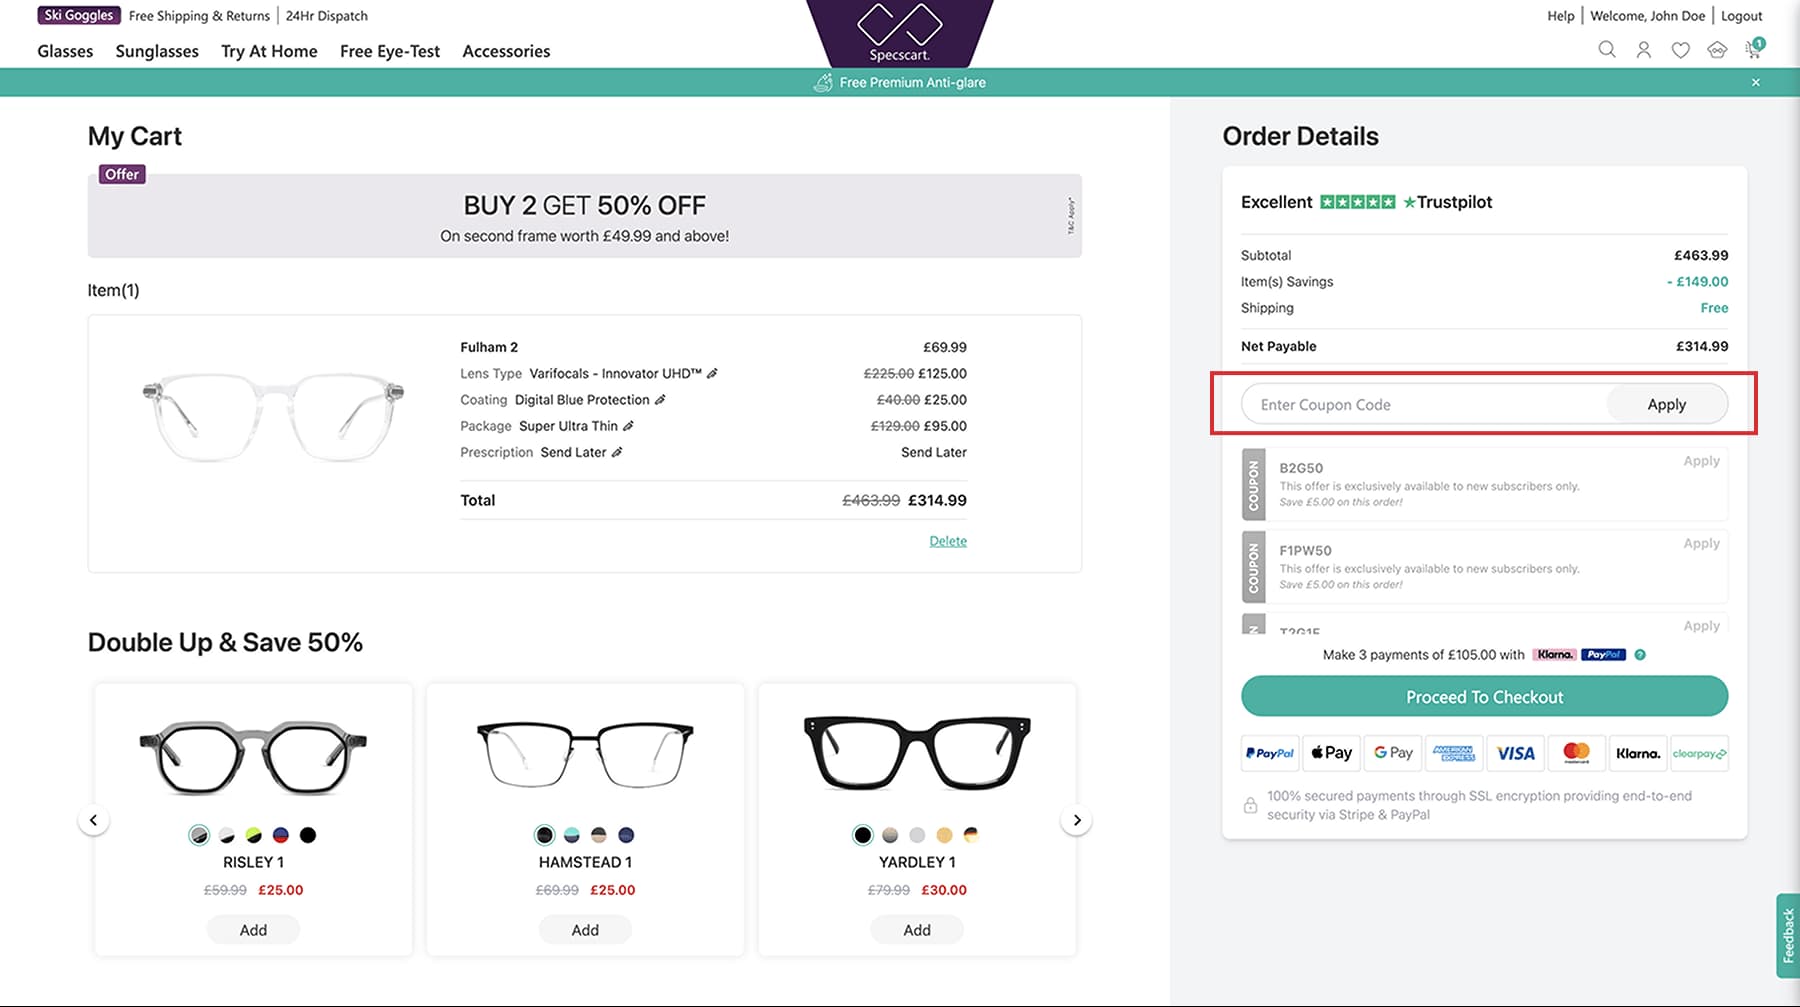
Task: Advance carousel with the right arrow
Action: point(1077,819)
